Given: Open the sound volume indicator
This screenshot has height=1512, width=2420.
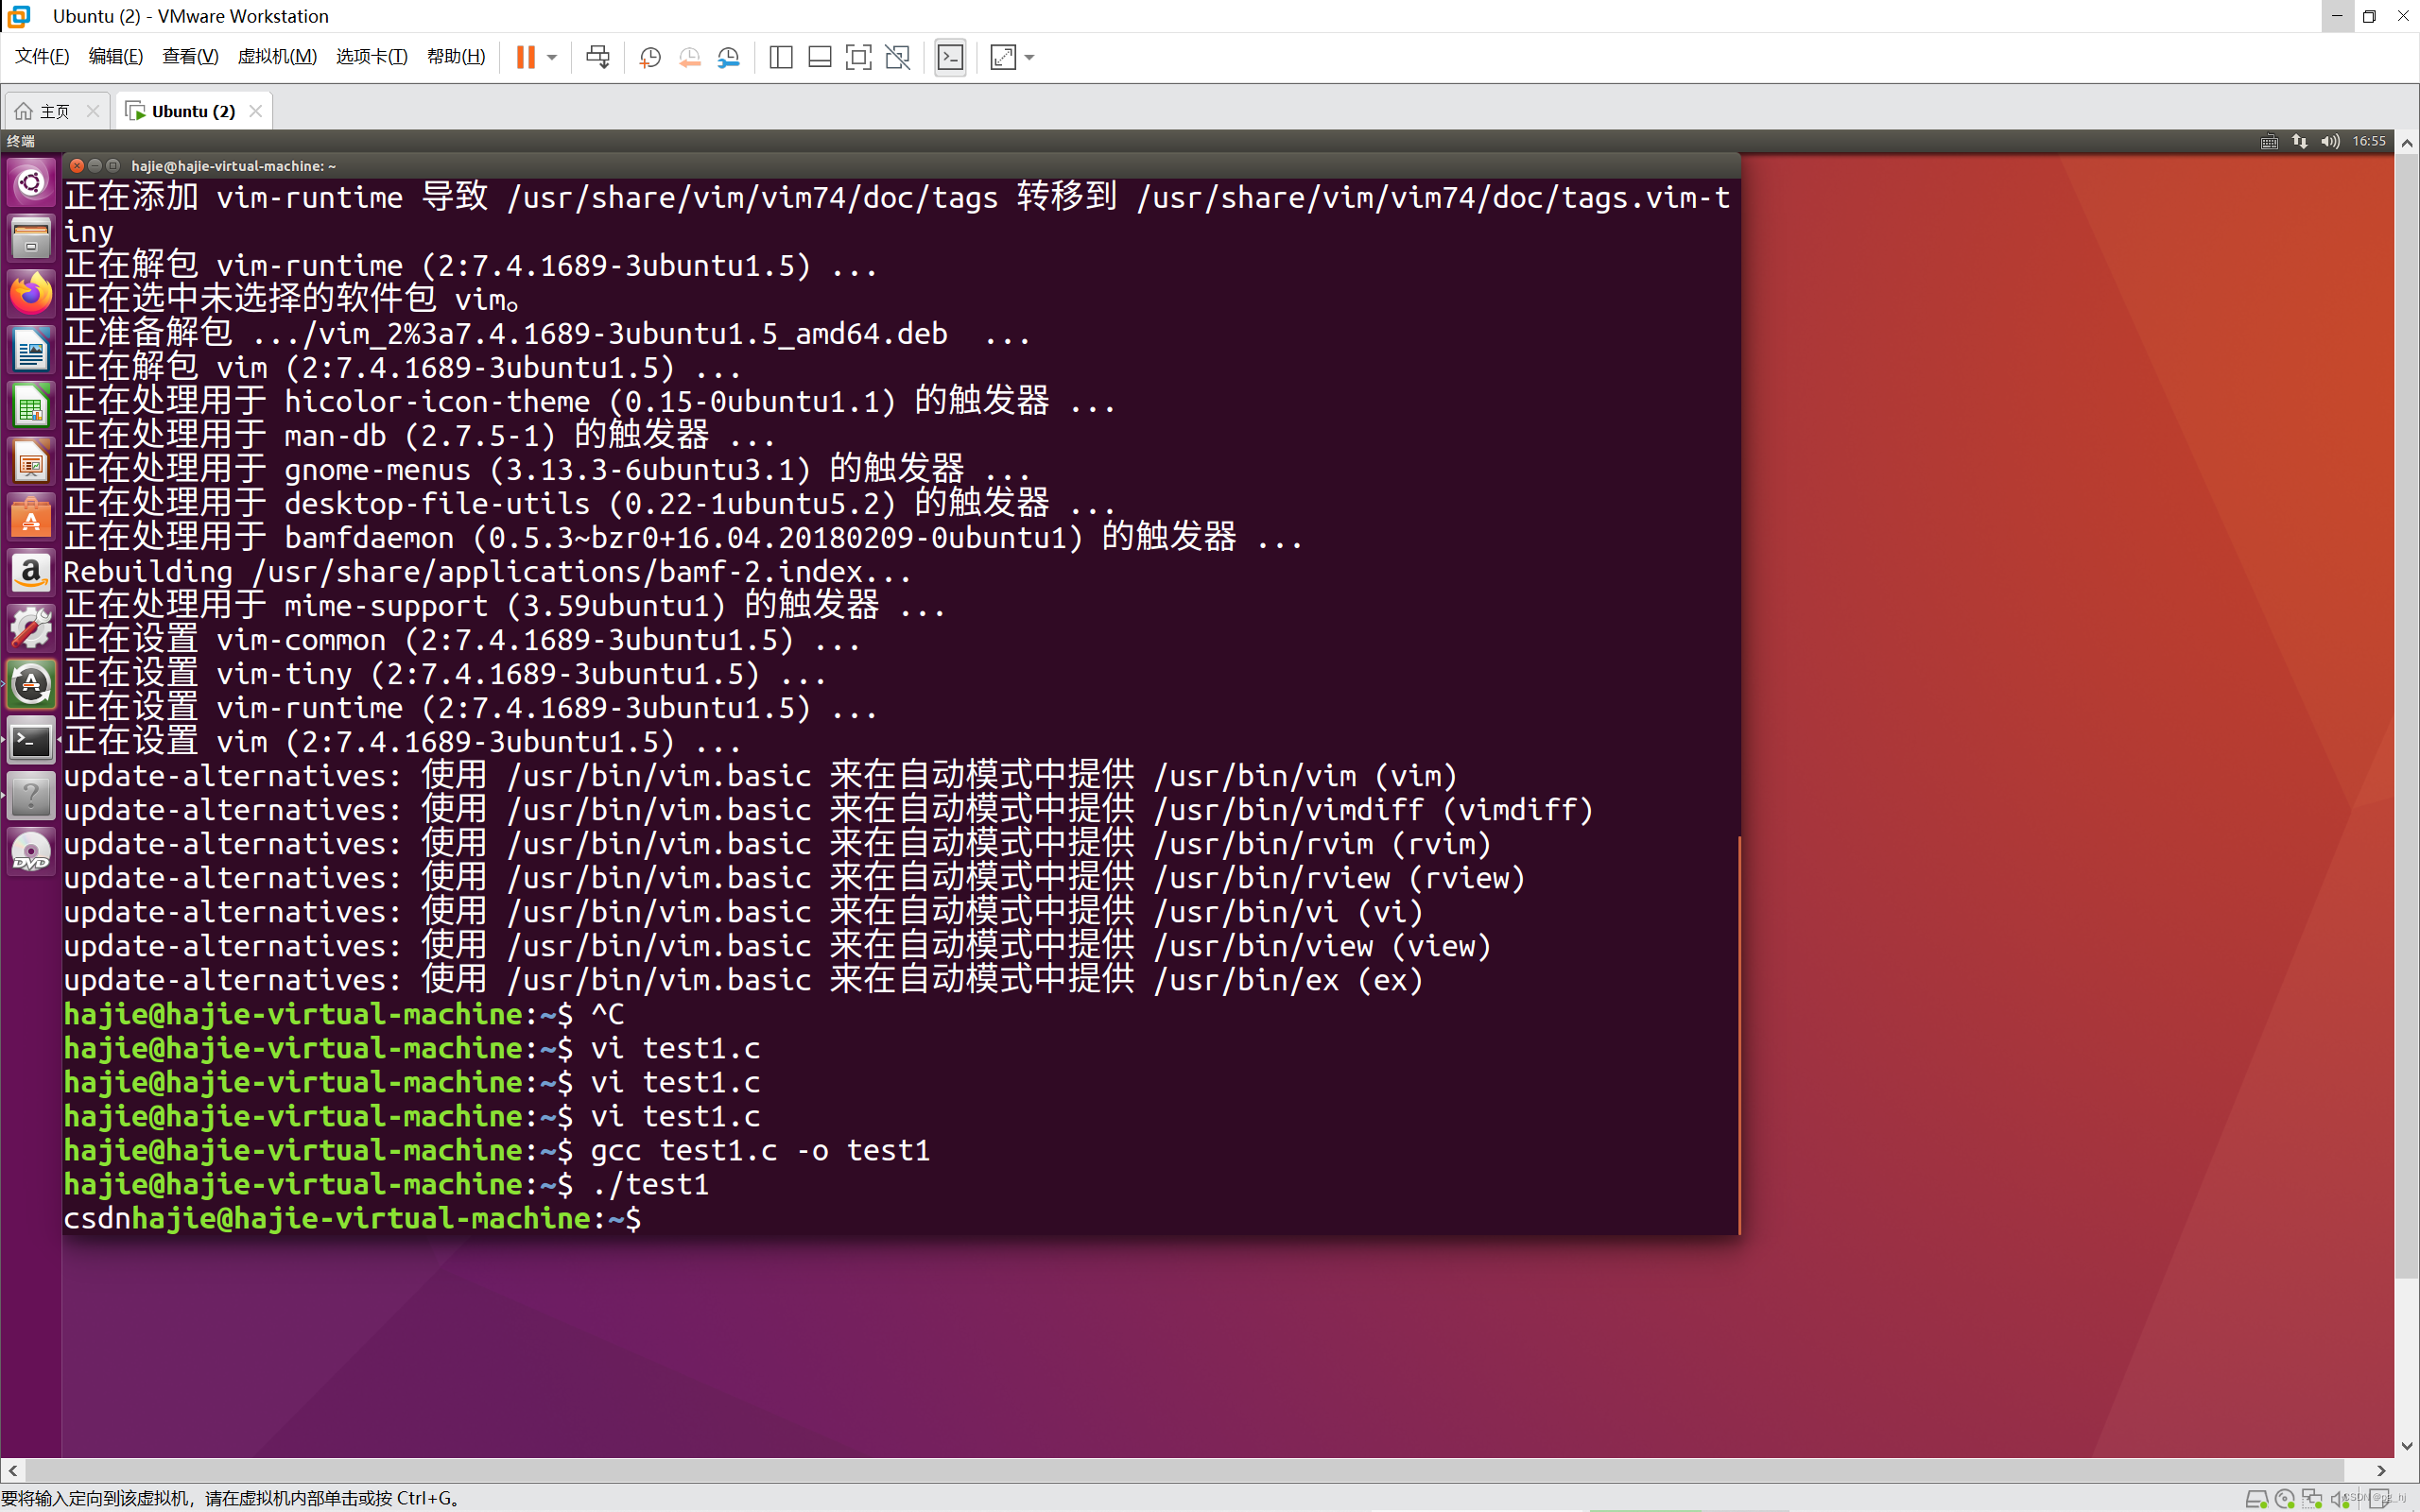Looking at the screenshot, I should coord(2330,142).
